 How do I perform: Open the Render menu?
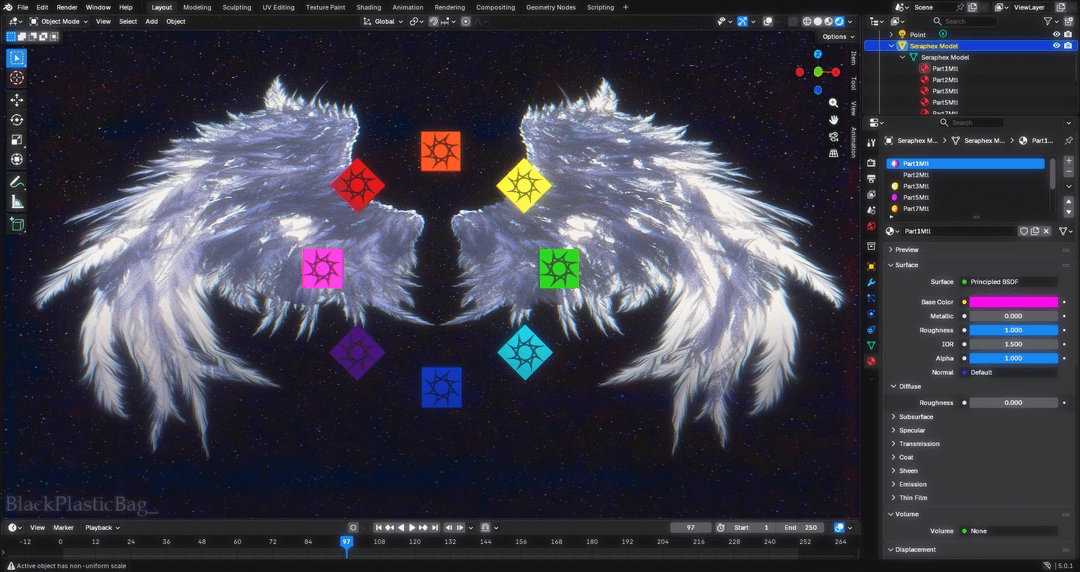[67, 7]
